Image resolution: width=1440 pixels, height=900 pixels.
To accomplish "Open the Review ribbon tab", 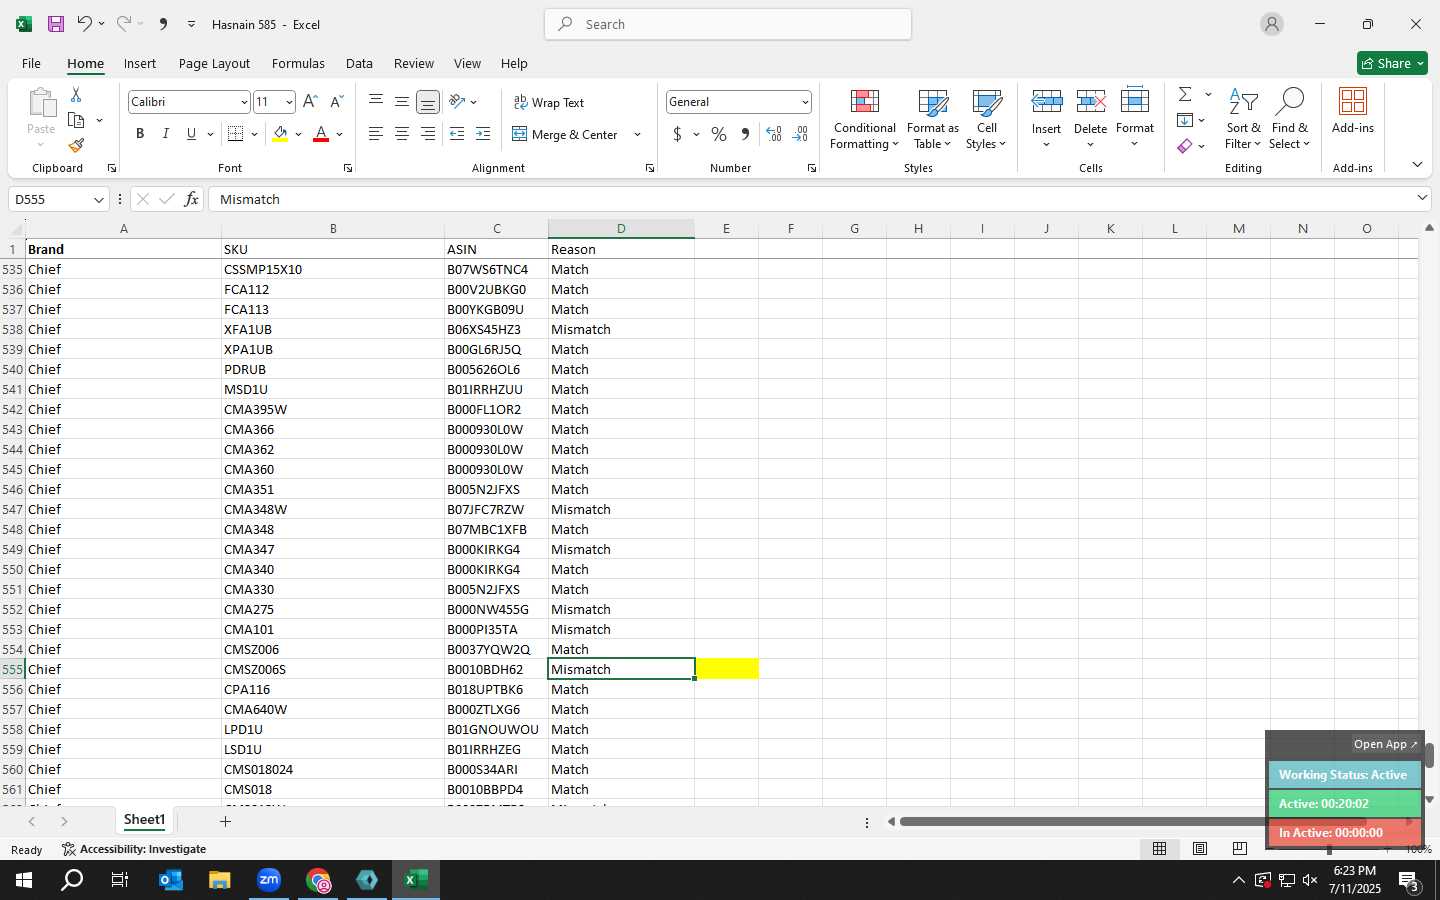I will pyautogui.click(x=414, y=63).
